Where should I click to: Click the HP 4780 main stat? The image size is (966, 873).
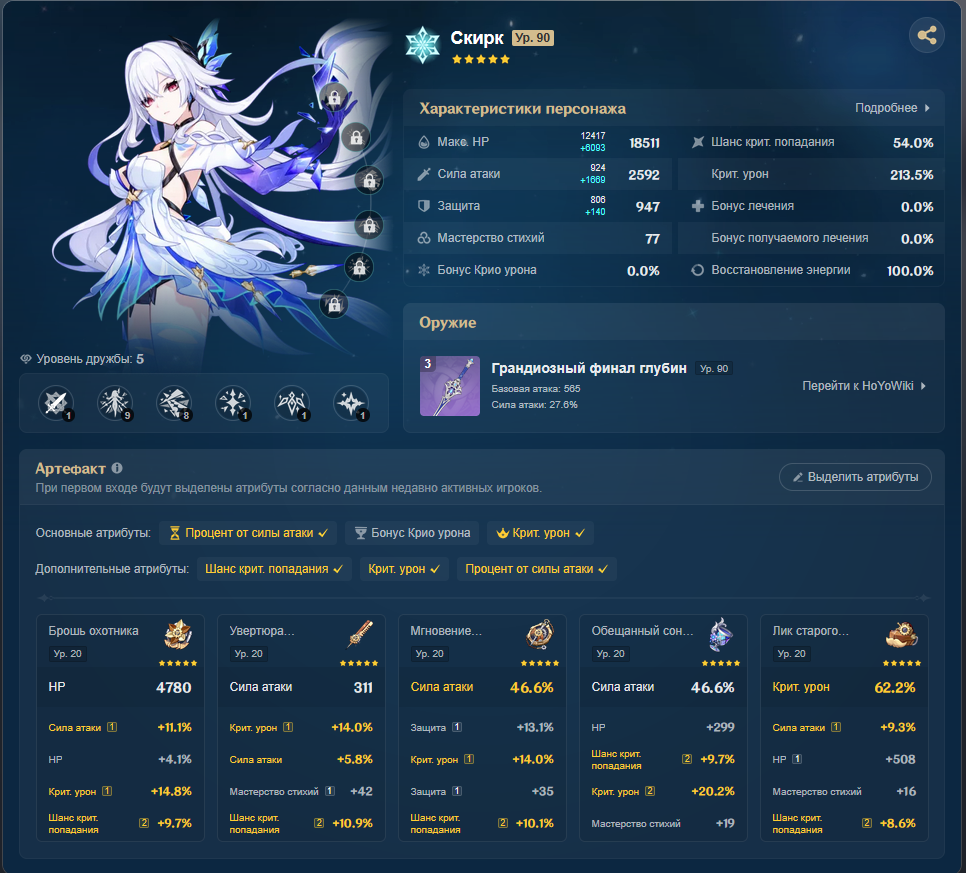click(x=120, y=687)
